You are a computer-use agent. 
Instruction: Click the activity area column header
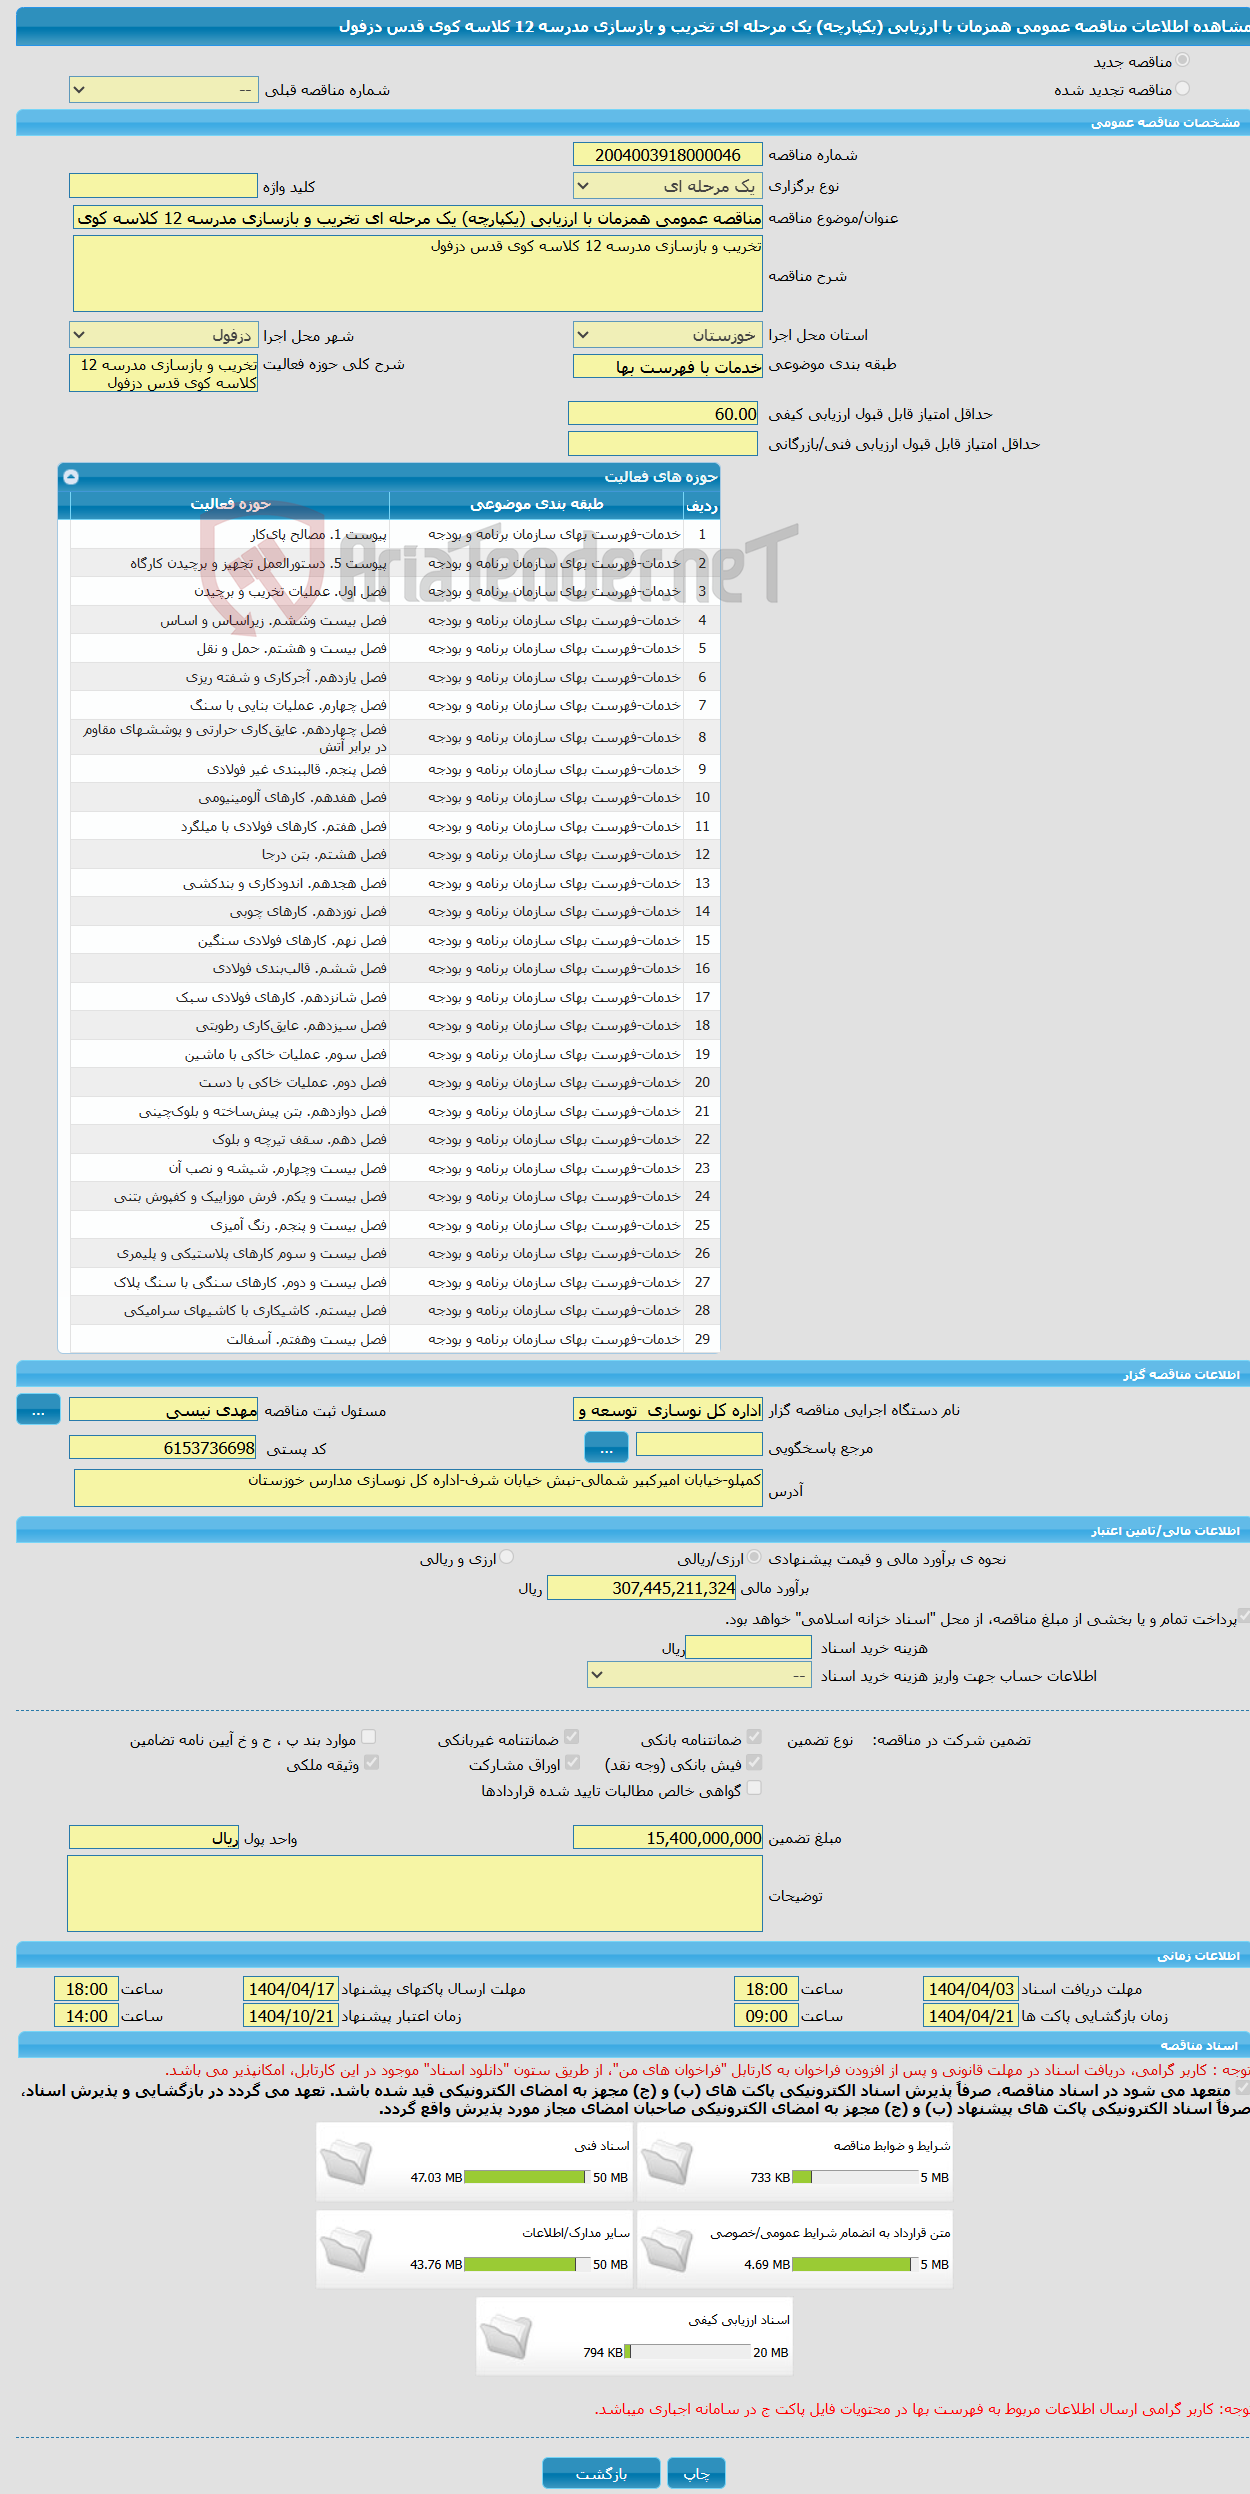(x=230, y=504)
